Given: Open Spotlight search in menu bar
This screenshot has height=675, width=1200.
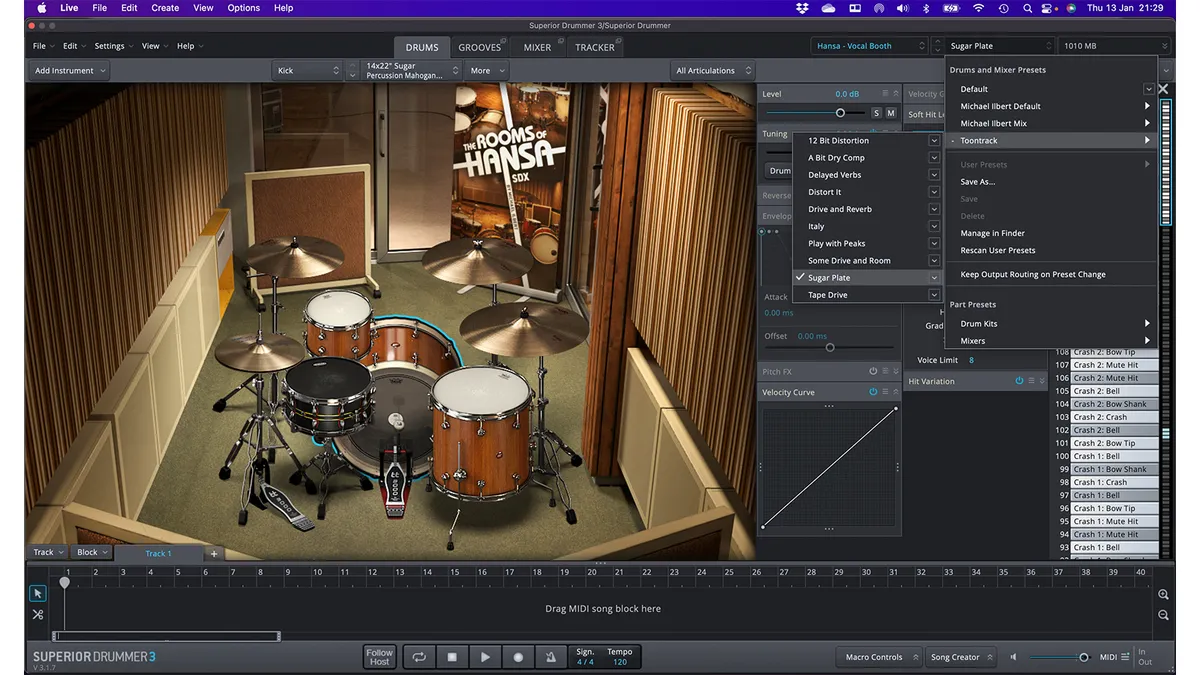Looking at the screenshot, I should [x=1028, y=8].
